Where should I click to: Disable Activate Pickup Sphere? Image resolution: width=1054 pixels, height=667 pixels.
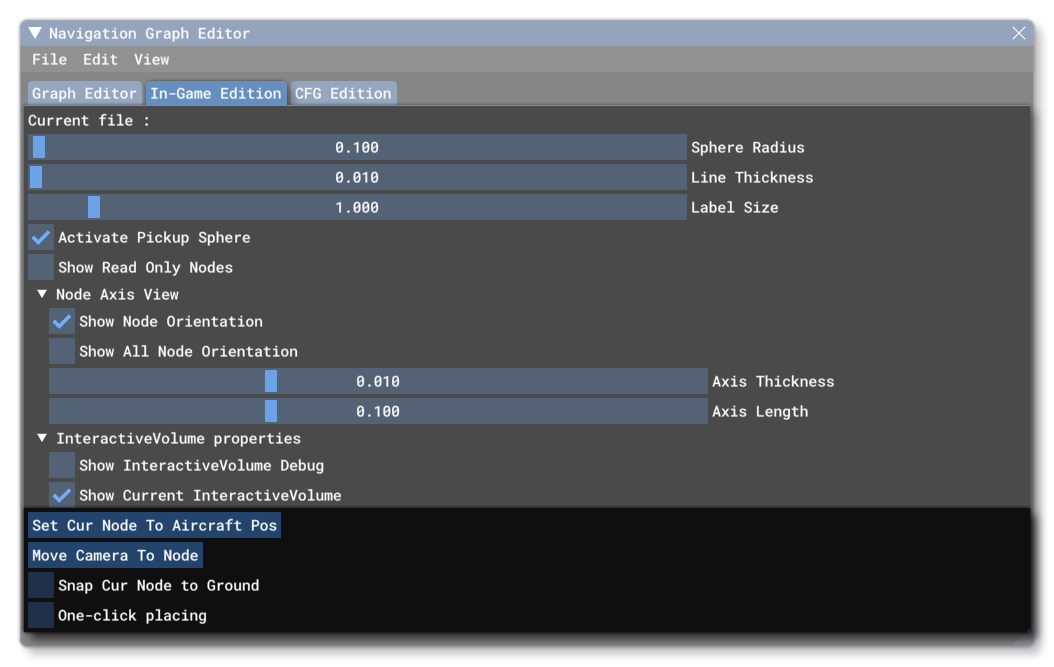coord(40,237)
